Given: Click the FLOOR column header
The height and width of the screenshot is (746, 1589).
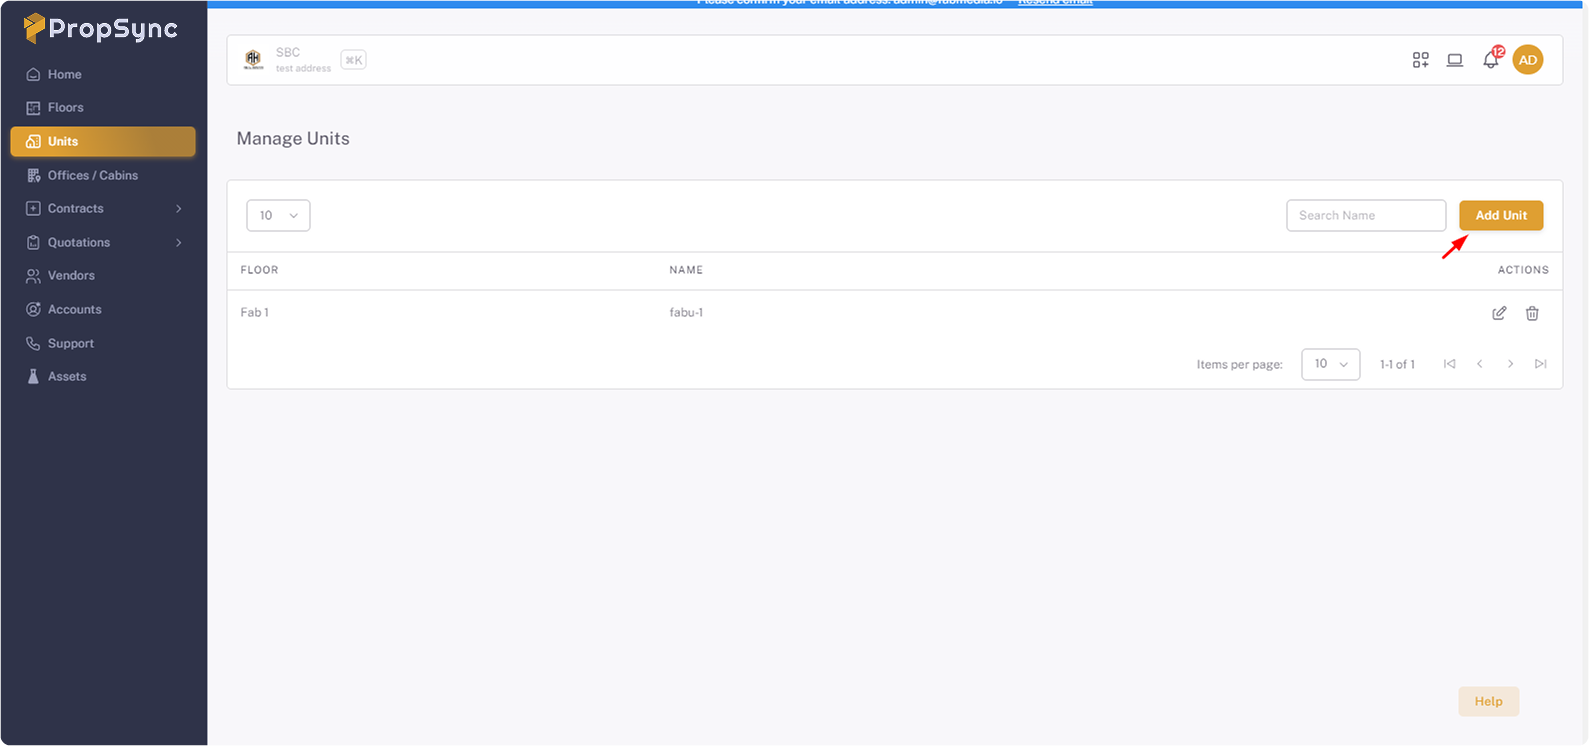Looking at the screenshot, I should (259, 270).
